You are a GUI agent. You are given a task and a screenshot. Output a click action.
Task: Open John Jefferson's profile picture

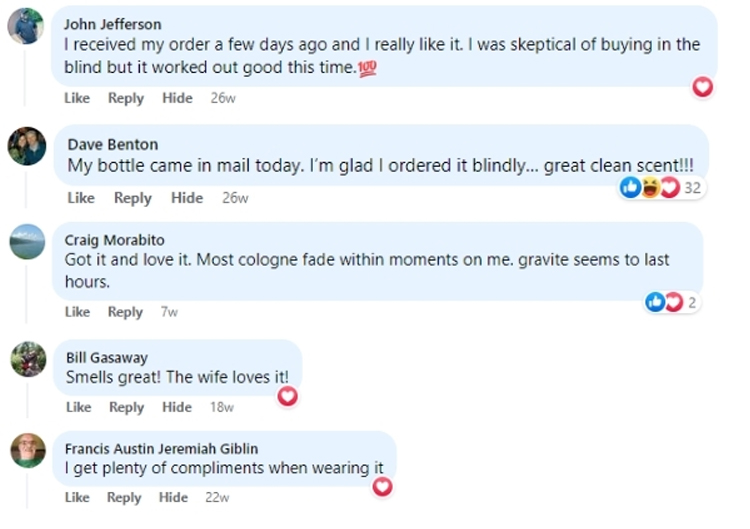[x=26, y=26]
